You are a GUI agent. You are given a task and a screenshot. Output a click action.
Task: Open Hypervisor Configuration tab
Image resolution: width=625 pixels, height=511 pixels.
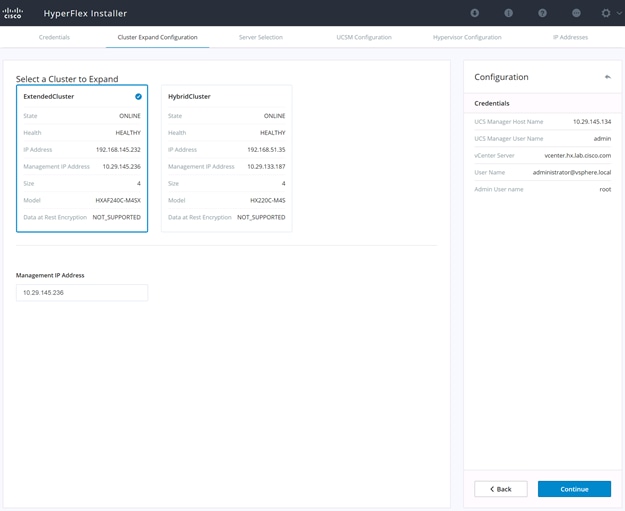pos(467,37)
